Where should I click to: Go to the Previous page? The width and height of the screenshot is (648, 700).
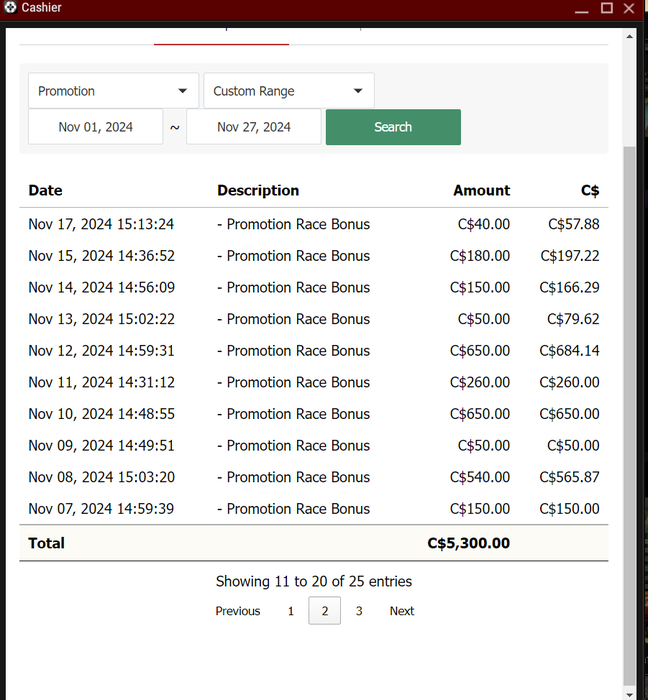(238, 611)
